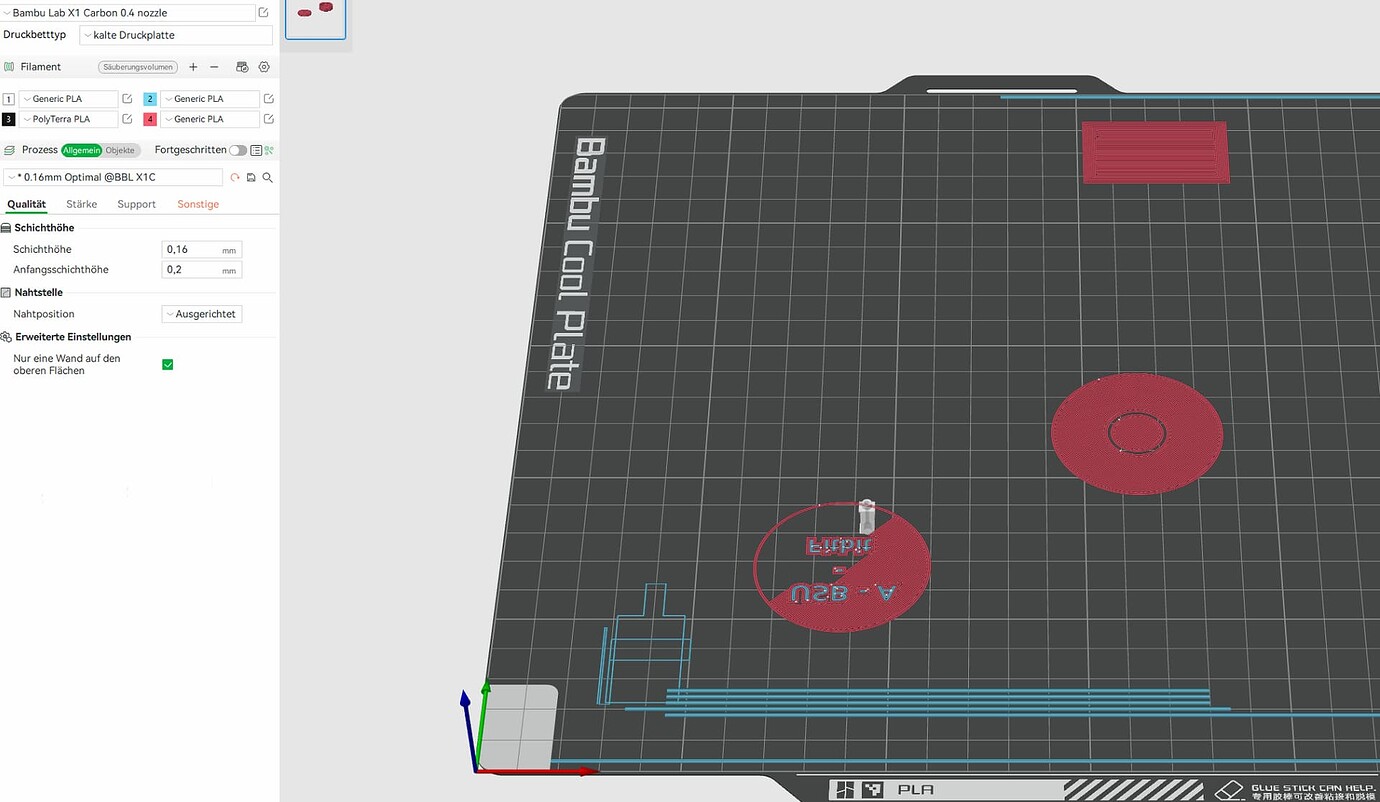Screen dimensions: 1380x802
Task: Select the Allgemein process scope
Action: coord(81,150)
